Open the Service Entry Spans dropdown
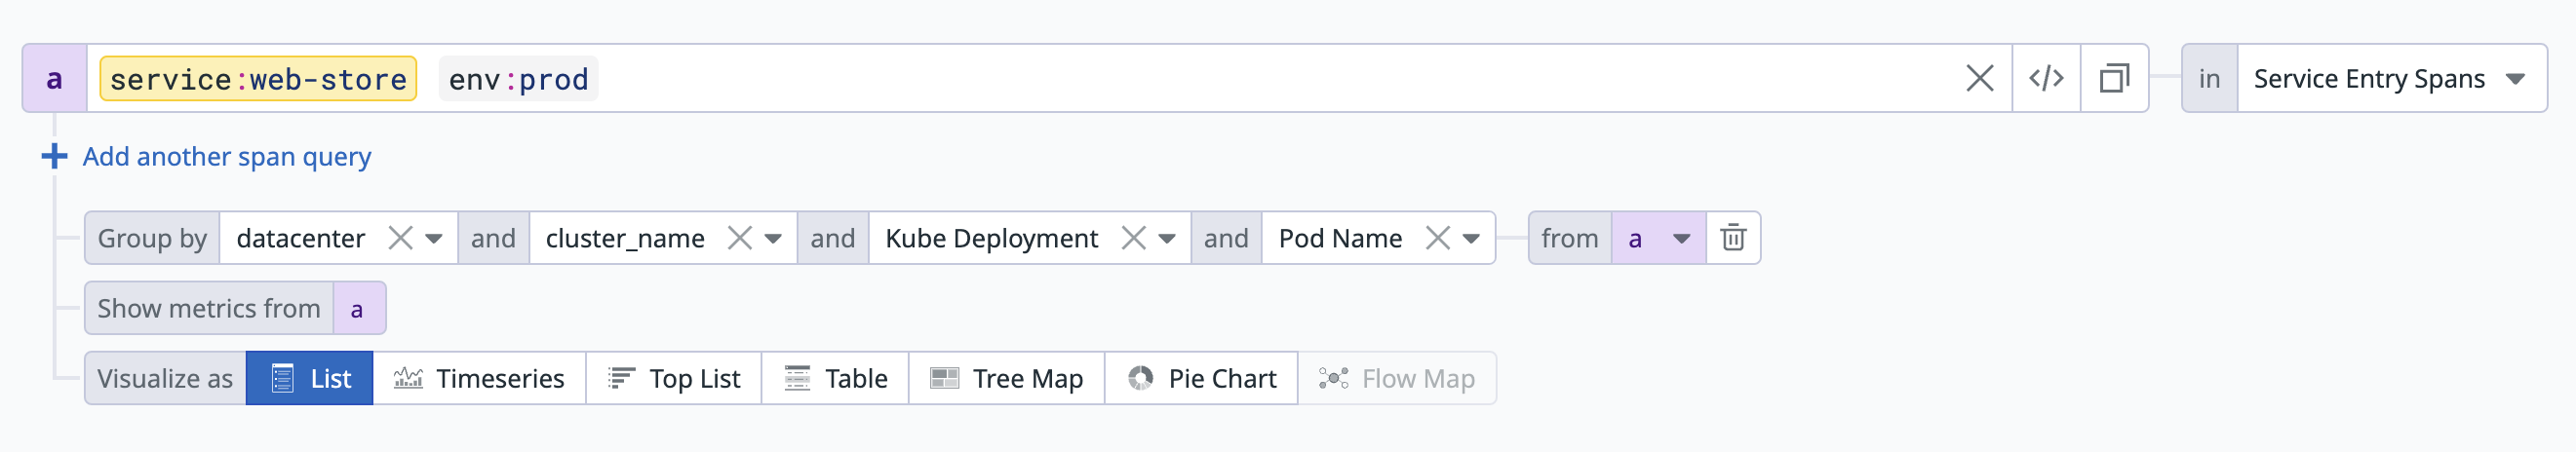Image resolution: width=2576 pixels, height=452 pixels. (2390, 78)
